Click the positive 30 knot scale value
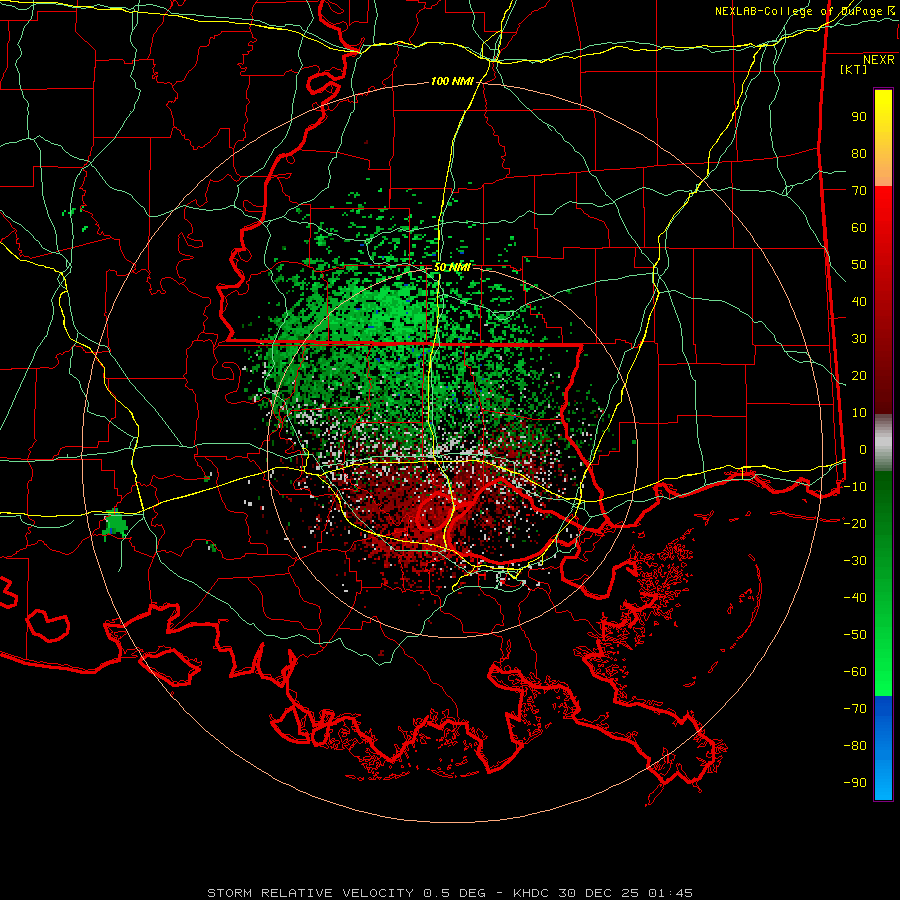 859,339
